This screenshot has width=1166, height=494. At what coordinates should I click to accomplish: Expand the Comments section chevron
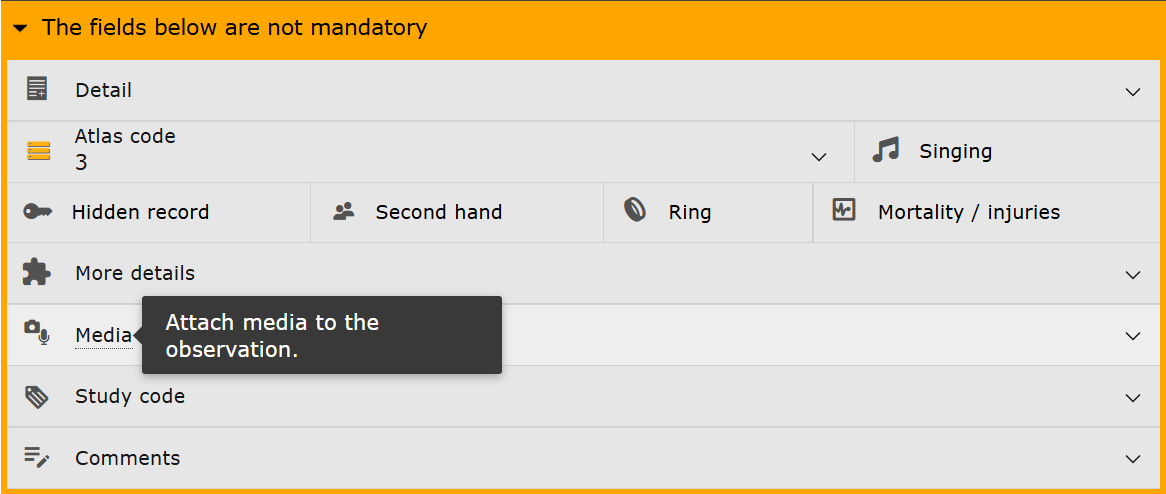pyautogui.click(x=1132, y=459)
